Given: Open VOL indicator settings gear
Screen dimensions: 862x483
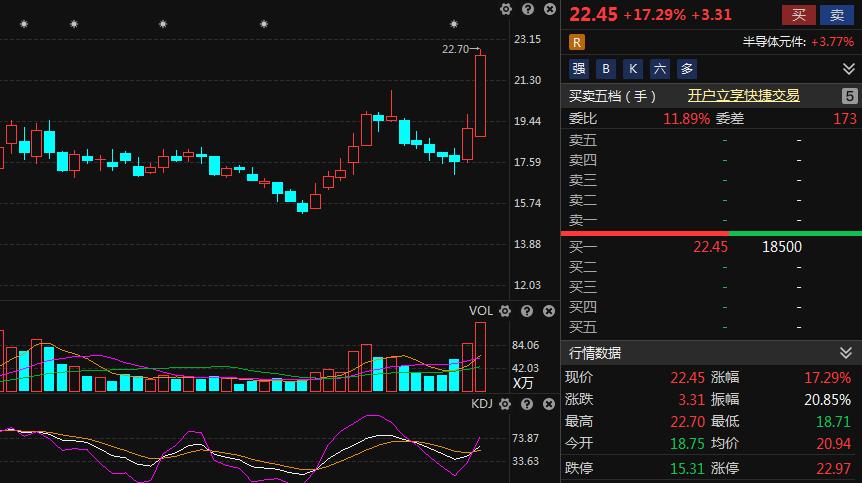Looking at the screenshot, I should pyautogui.click(x=505, y=311).
